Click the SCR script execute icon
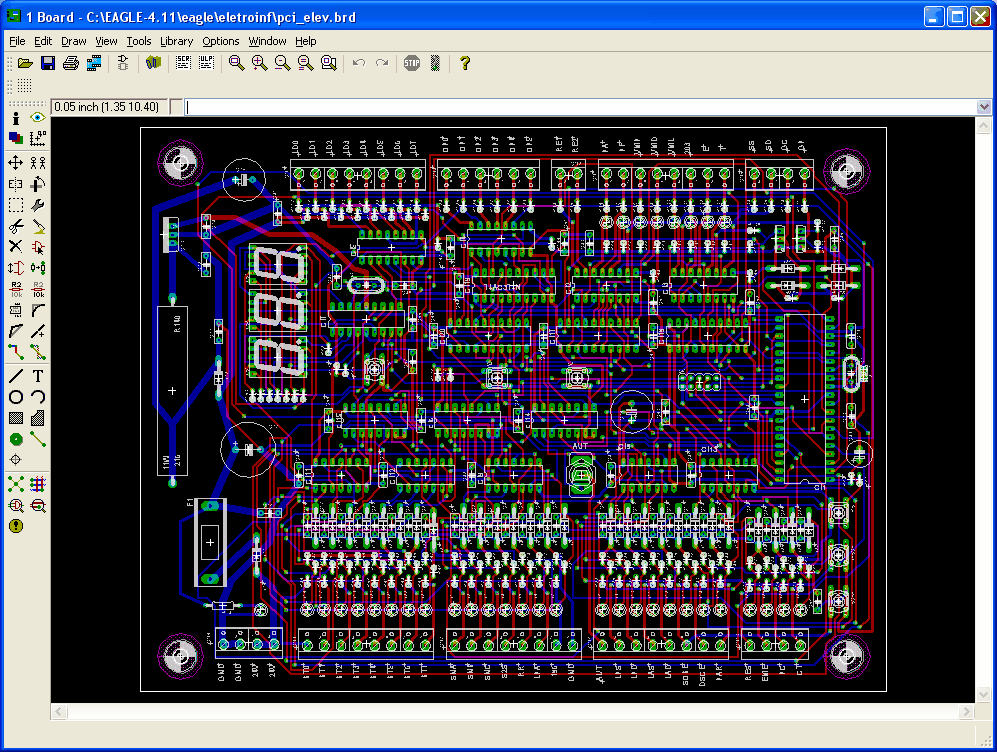This screenshot has width=997, height=752. pos(184,63)
